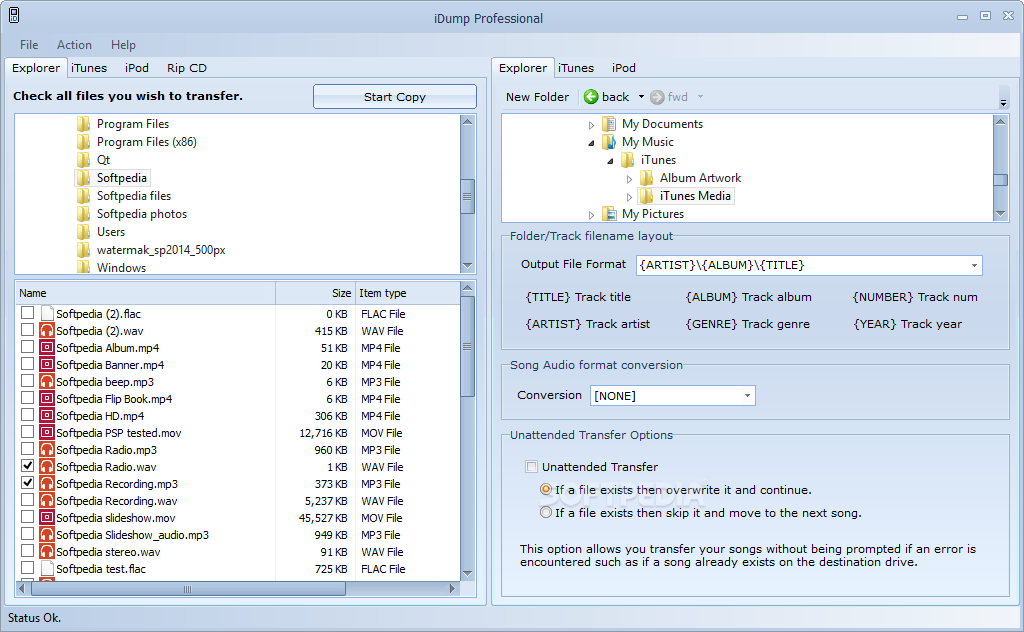Viewport: 1024px width, 632px height.
Task: Select the Users folder in tree
Action: [x=111, y=232]
